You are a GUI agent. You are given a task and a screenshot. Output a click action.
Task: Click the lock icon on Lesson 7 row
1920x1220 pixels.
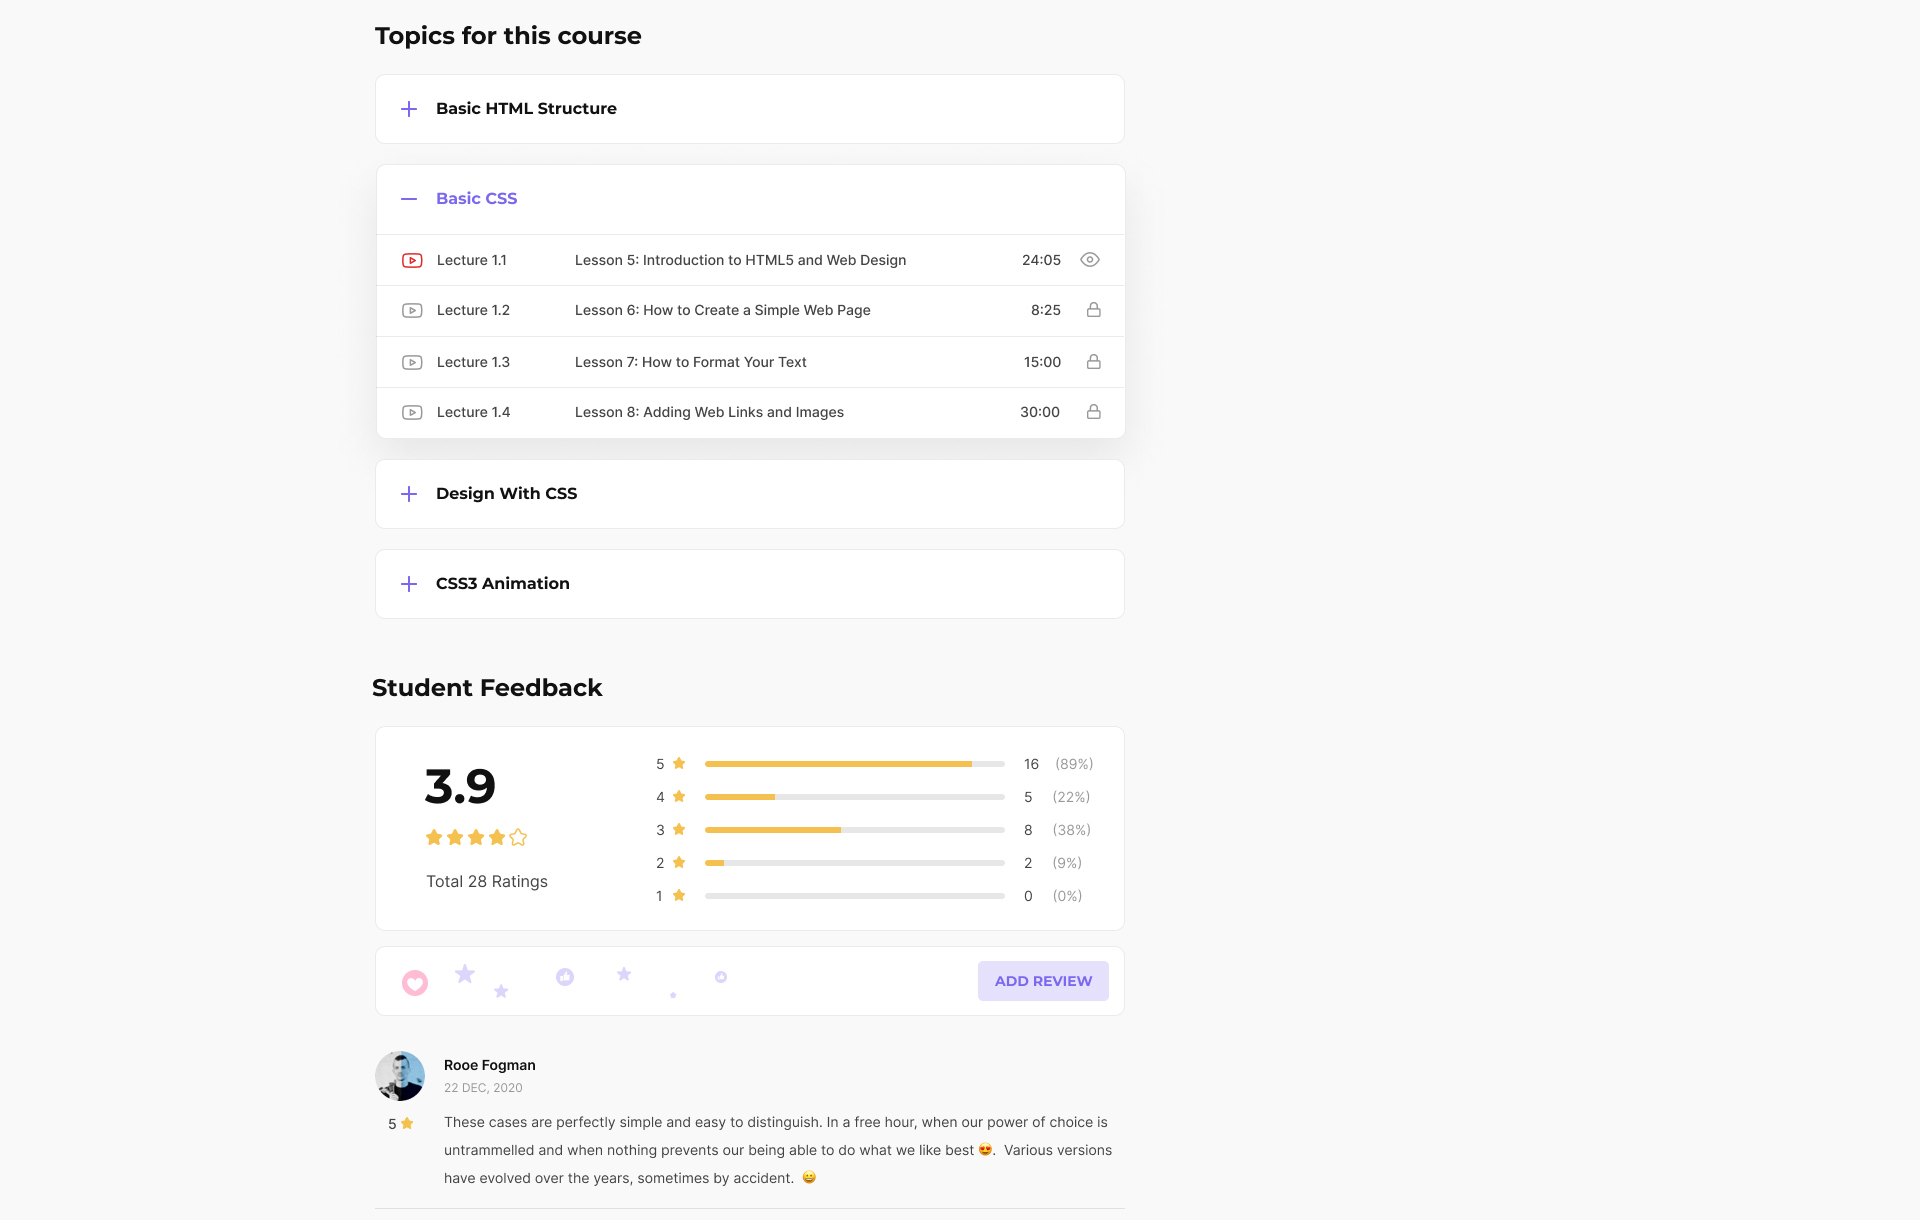click(1094, 362)
